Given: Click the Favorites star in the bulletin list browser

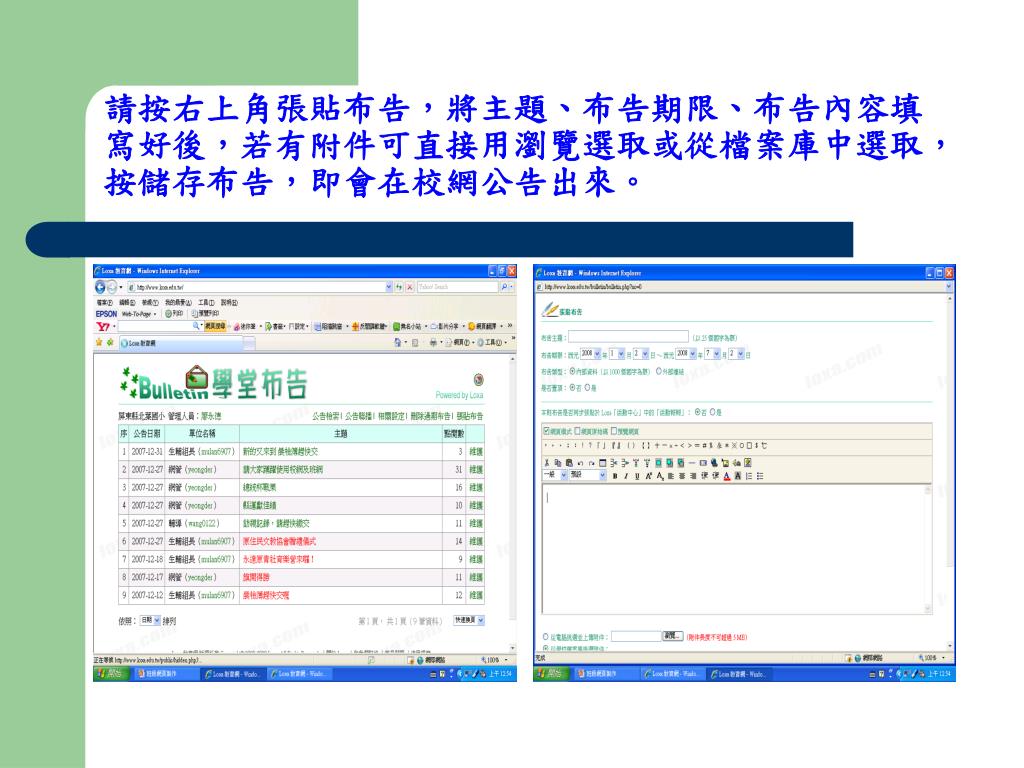Looking at the screenshot, I should (99, 342).
